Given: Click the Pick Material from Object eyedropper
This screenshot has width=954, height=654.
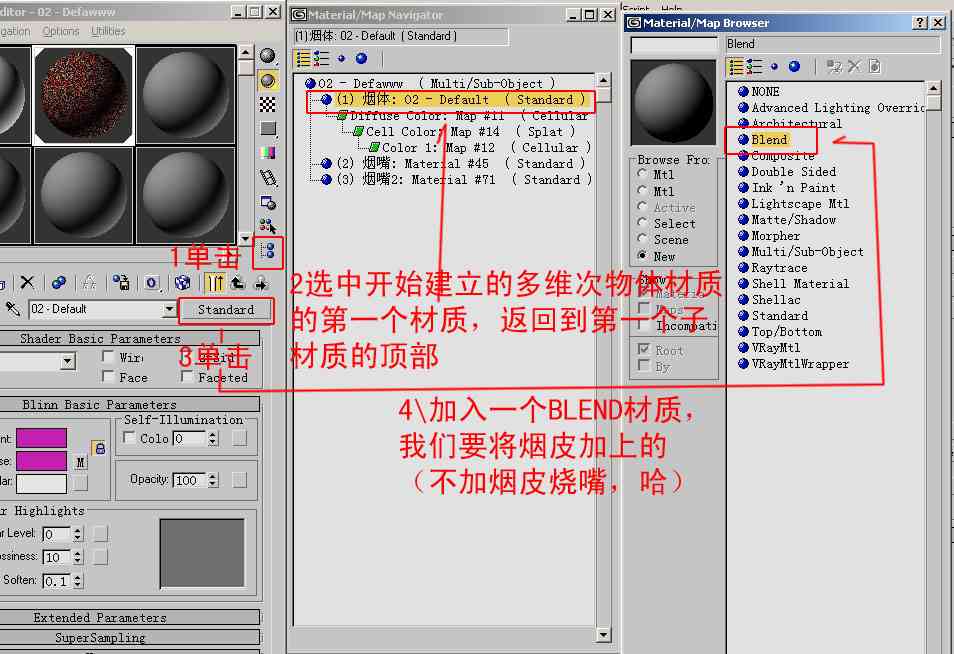Looking at the screenshot, I should coord(13,309).
